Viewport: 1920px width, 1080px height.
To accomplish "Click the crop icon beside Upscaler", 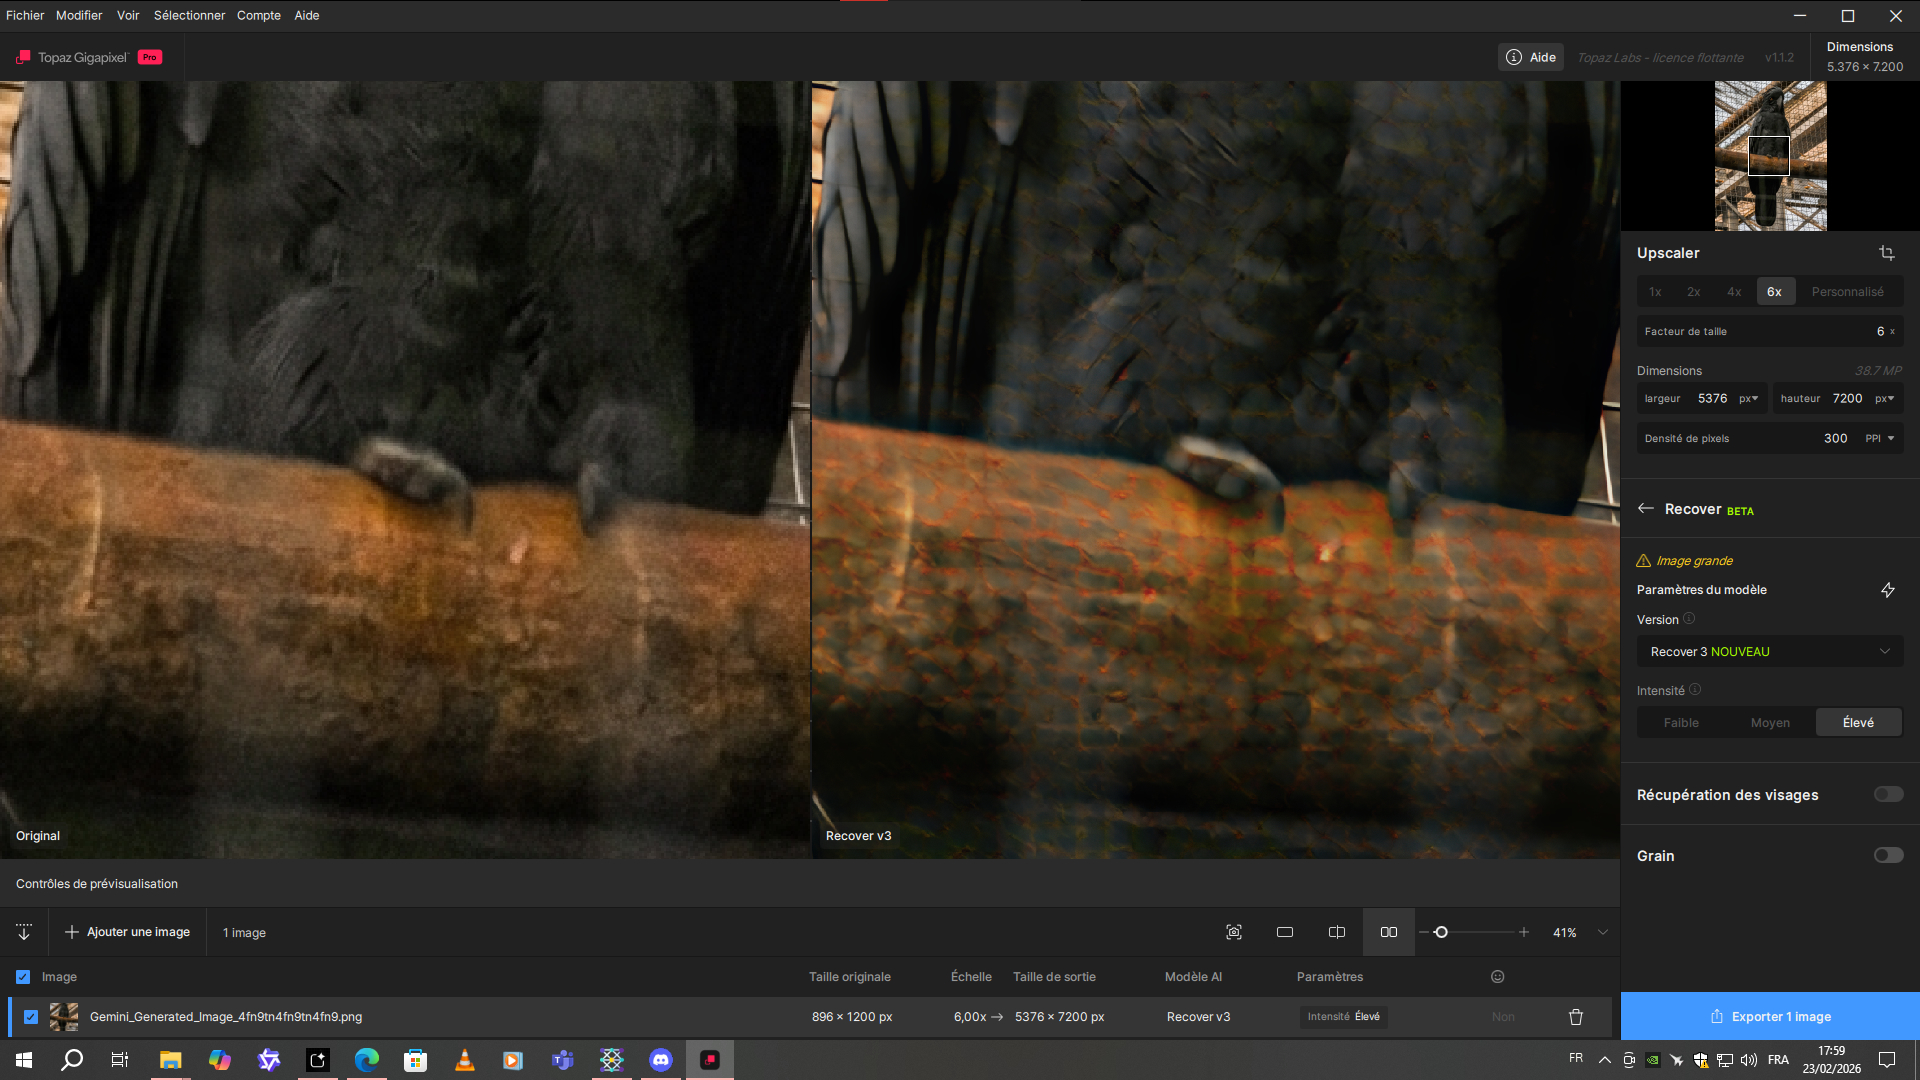I will click(1886, 253).
